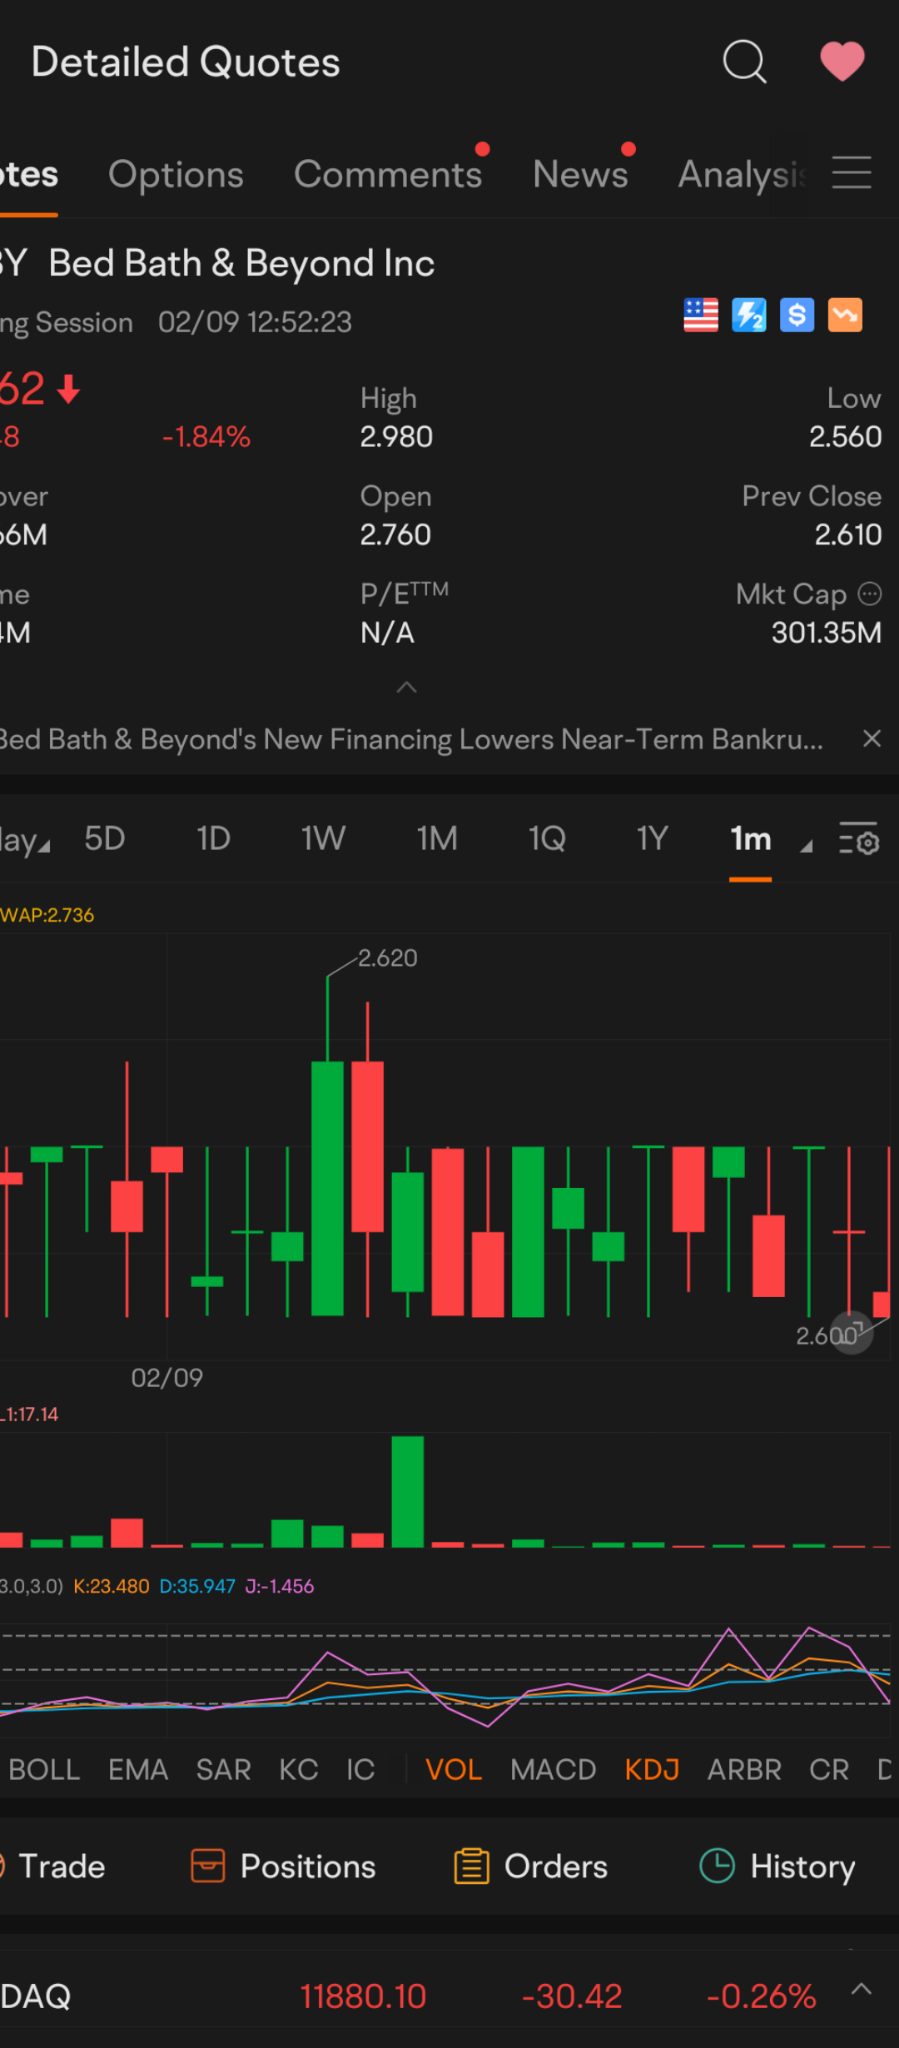This screenshot has width=899, height=2048.
Task: Open the hamburger tab list menu
Action: click(x=852, y=173)
